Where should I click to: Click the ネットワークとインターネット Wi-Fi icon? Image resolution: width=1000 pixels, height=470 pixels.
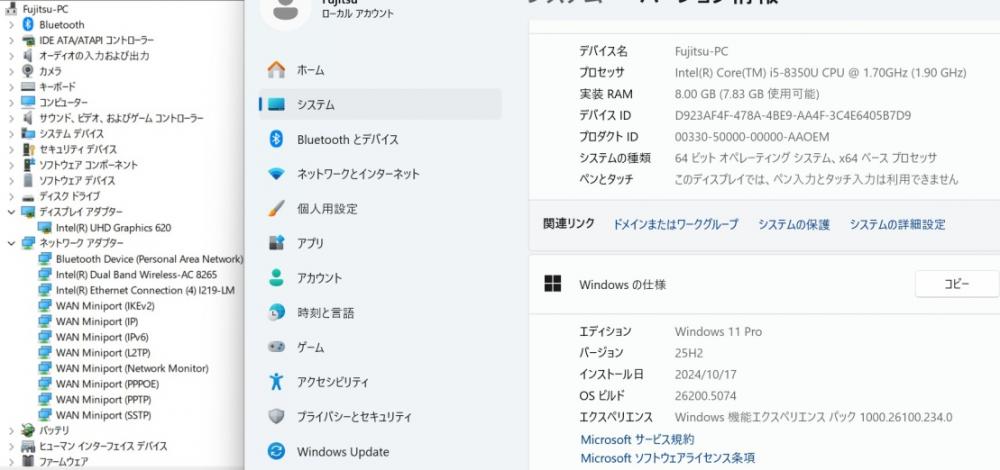pyautogui.click(x=276, y=173)
